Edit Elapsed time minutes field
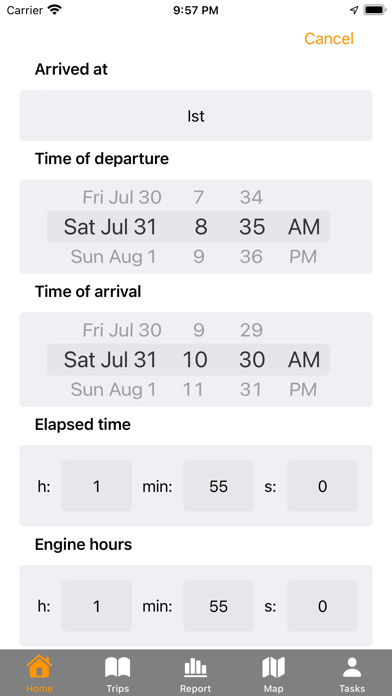The height and width of the screenshot is (696, 392). tap(218, 486)
